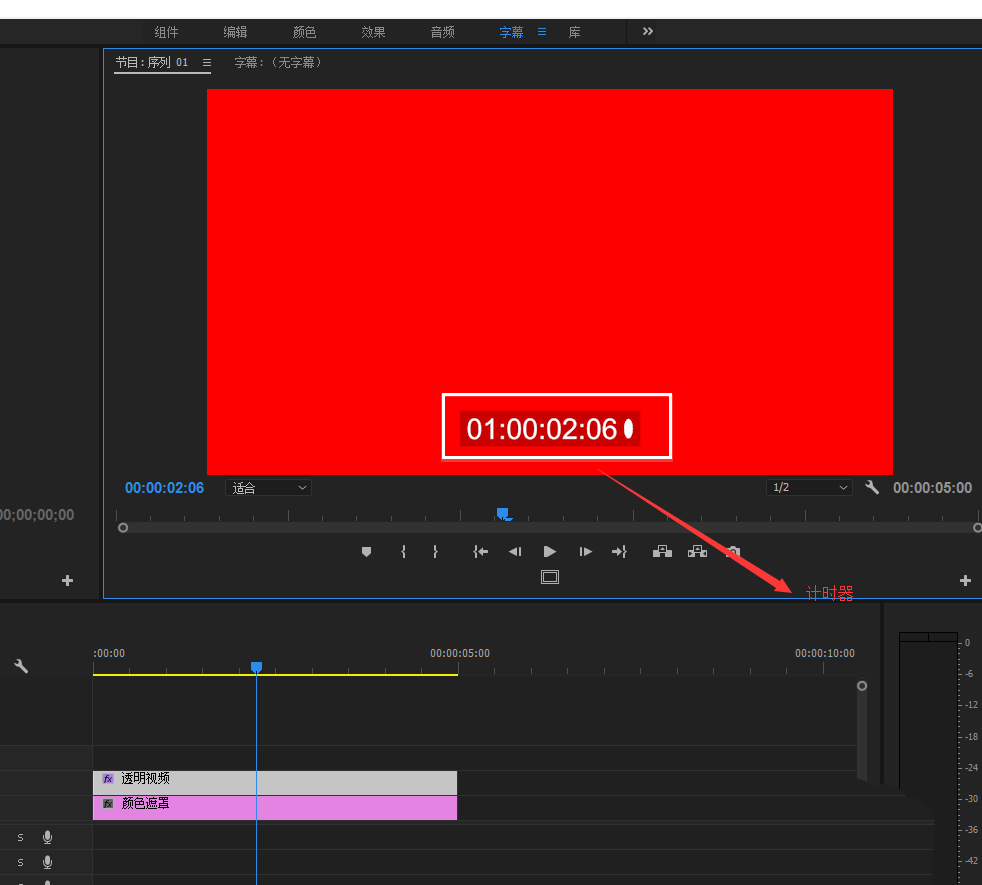Click the timeline display settings wrench icon

pos(21,666)
